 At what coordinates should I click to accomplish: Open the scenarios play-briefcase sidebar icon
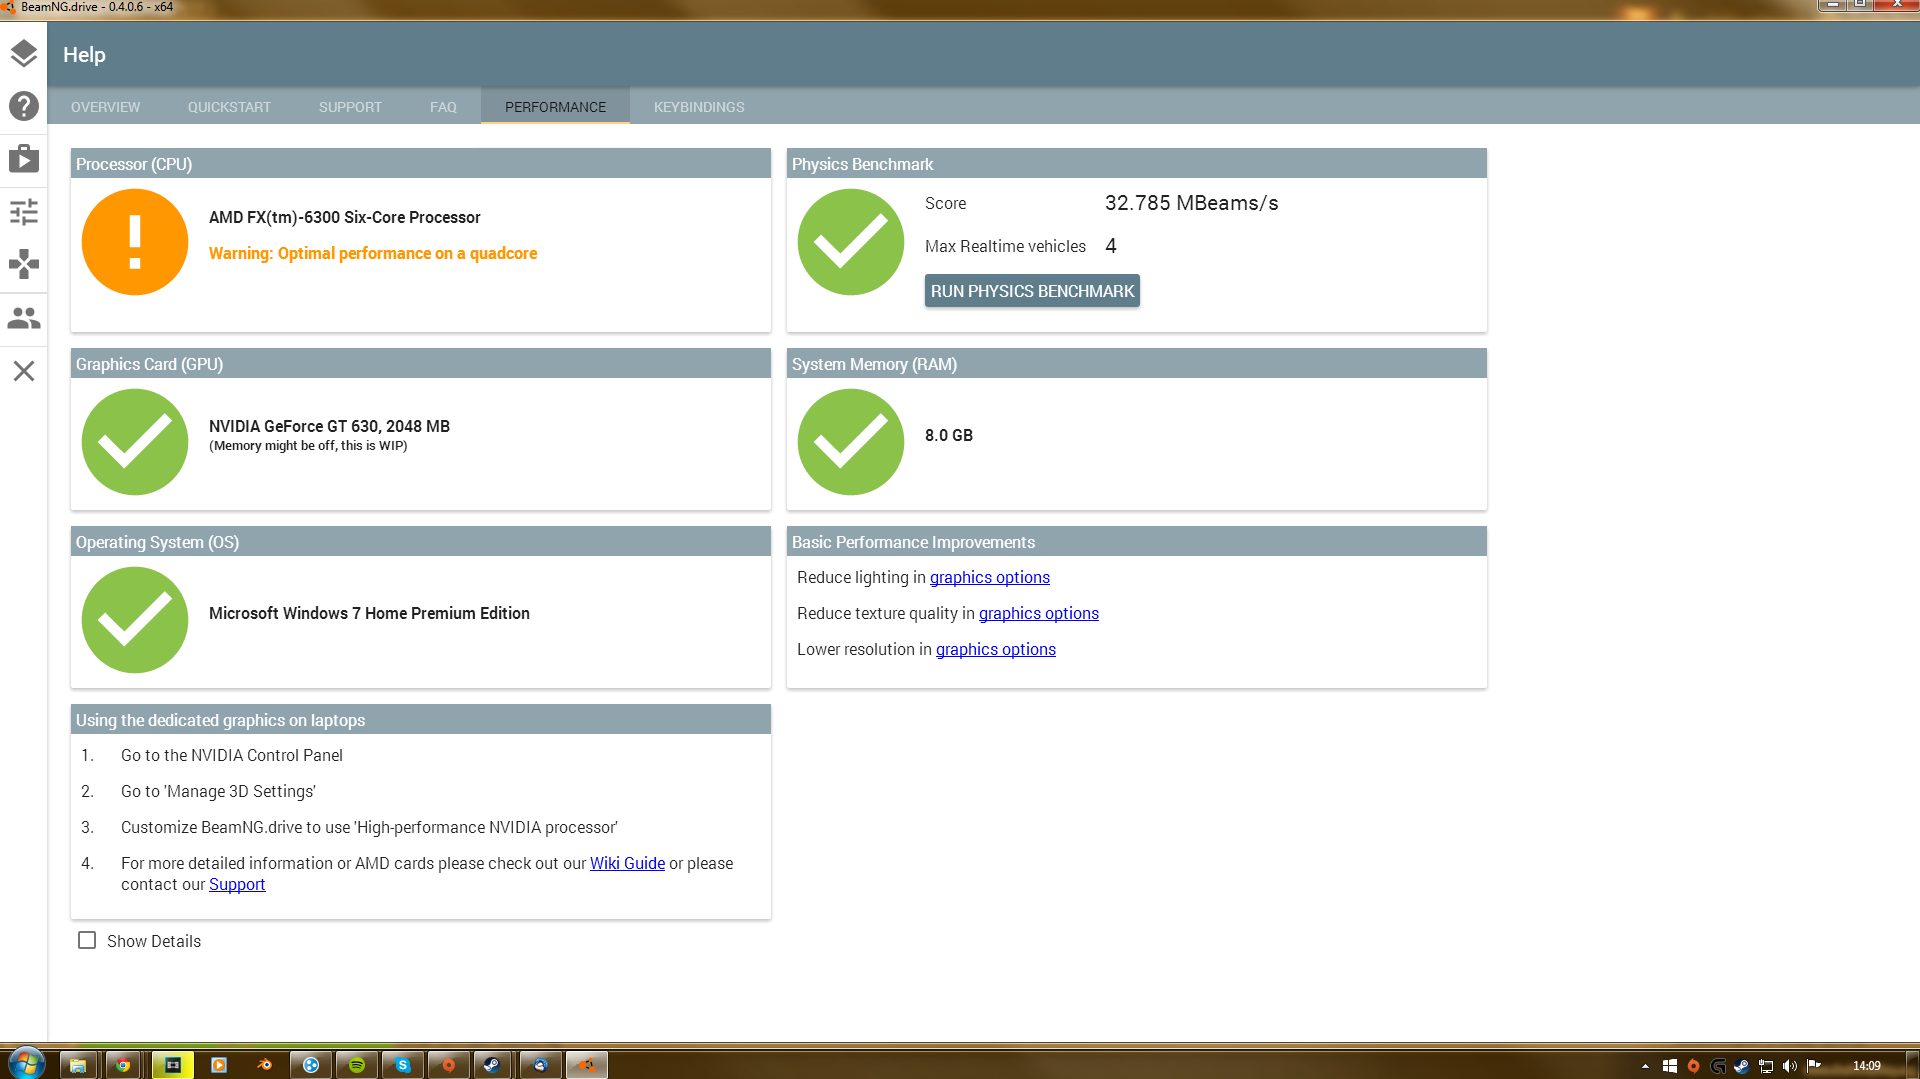coord(24,158)
